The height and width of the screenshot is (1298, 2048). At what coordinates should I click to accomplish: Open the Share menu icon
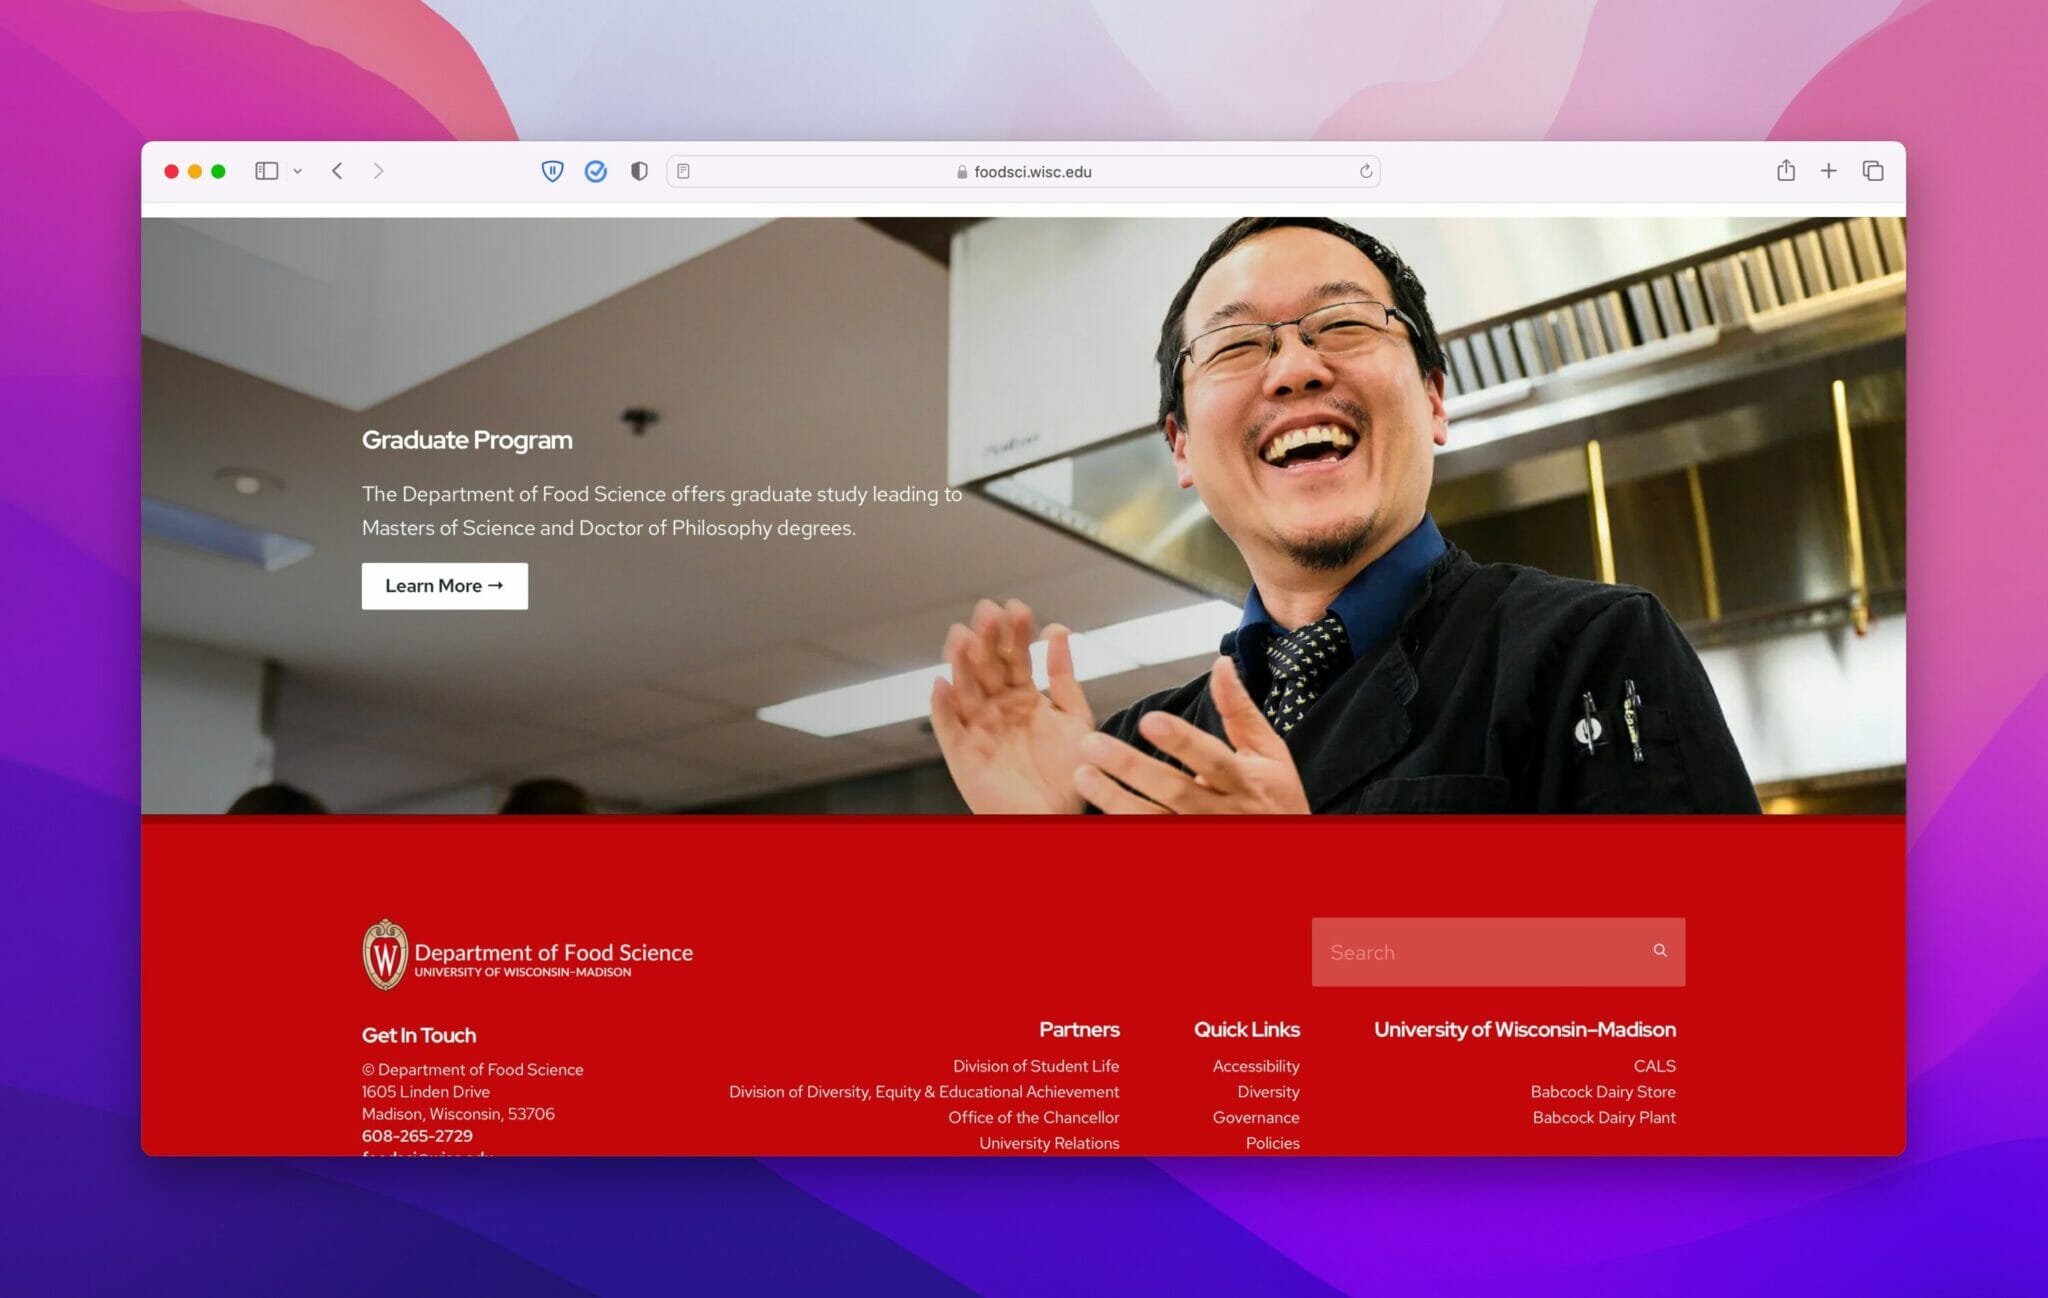pyautogui.click(x=1786, y=170)
